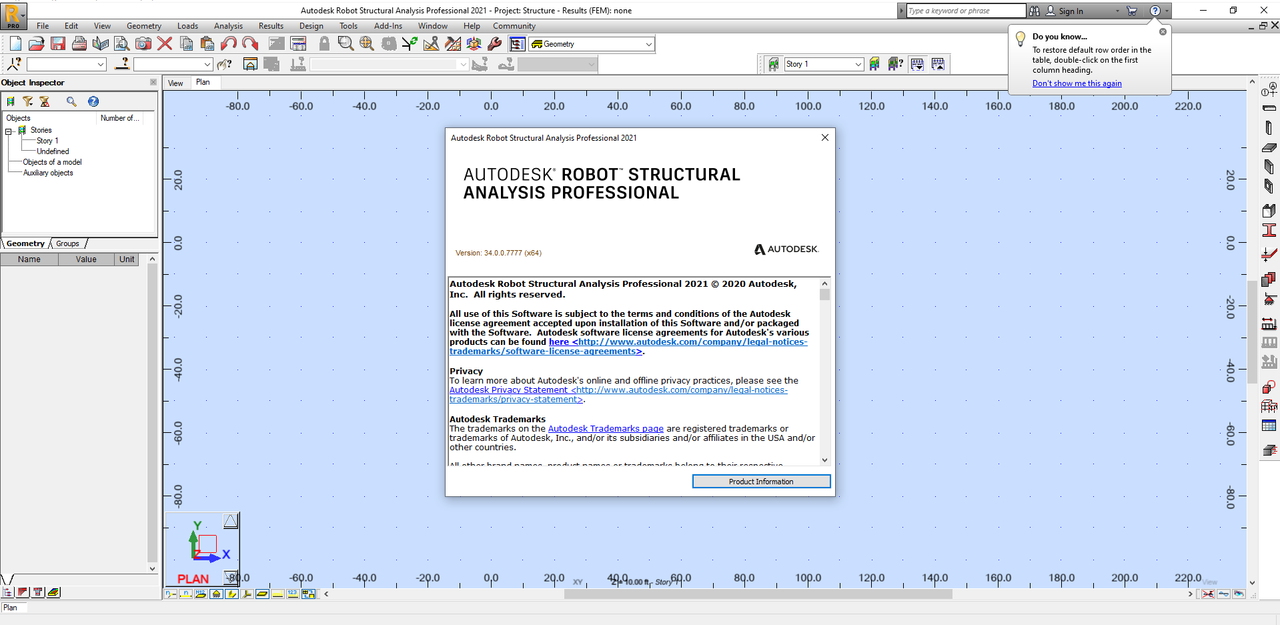Switch to the View tab
Viewport: 1280px width, 625px height.
pyautogui.click(x=176, y=83)
